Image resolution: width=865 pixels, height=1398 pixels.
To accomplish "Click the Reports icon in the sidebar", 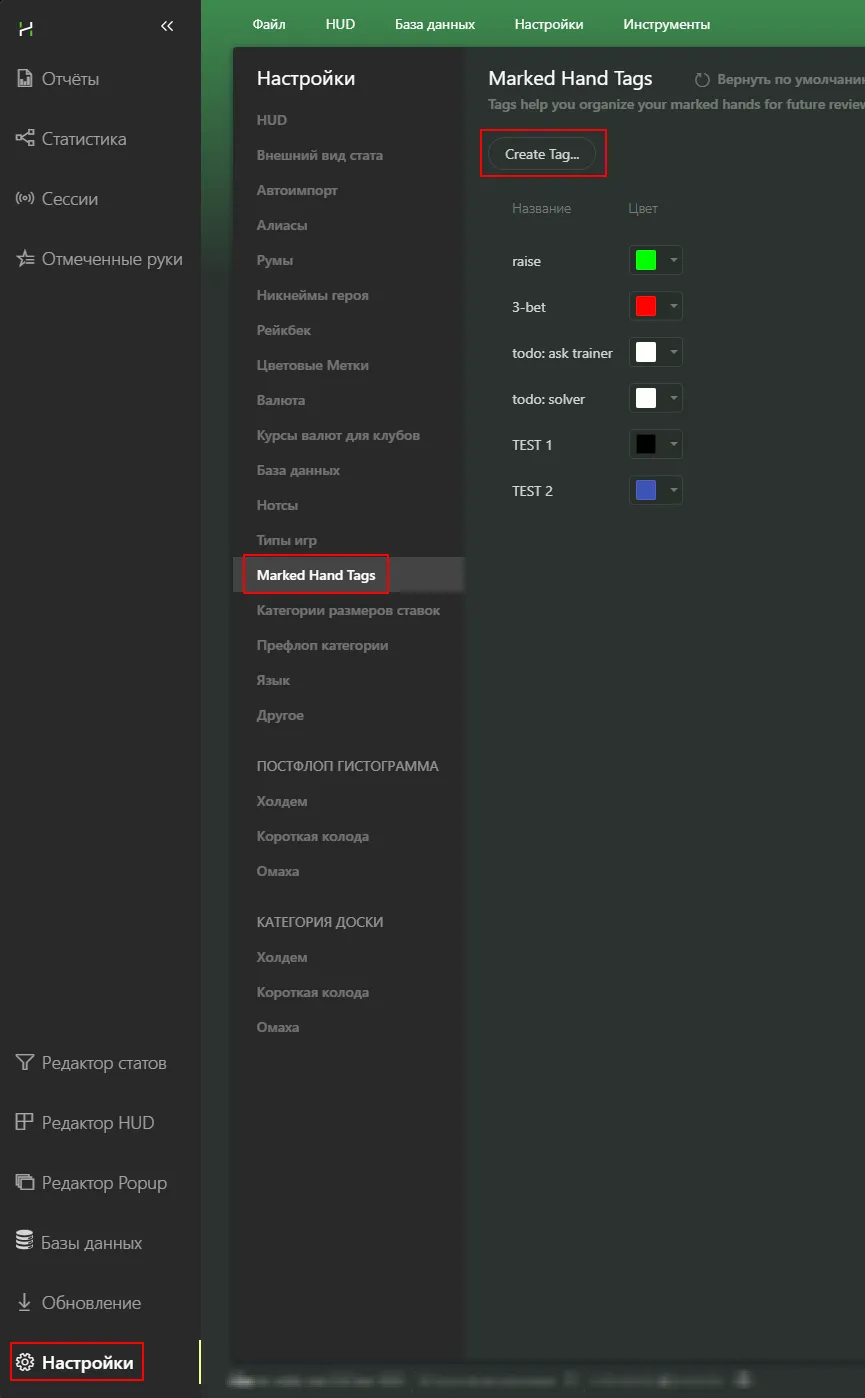I will (x=25, y=79).
